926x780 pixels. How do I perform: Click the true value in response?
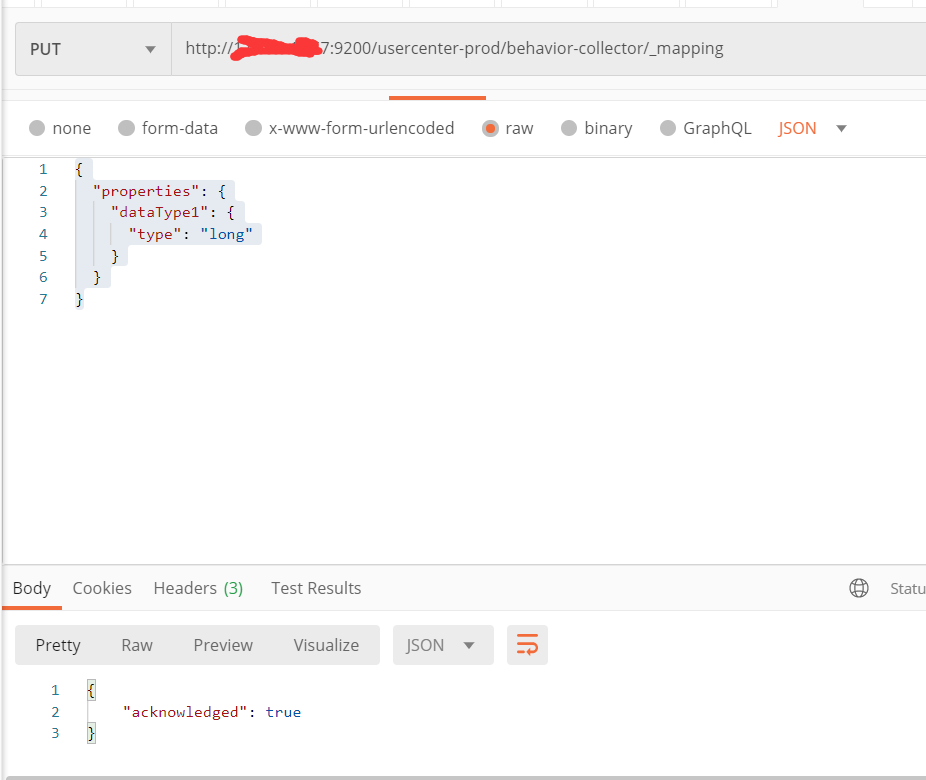coord(283,712)
